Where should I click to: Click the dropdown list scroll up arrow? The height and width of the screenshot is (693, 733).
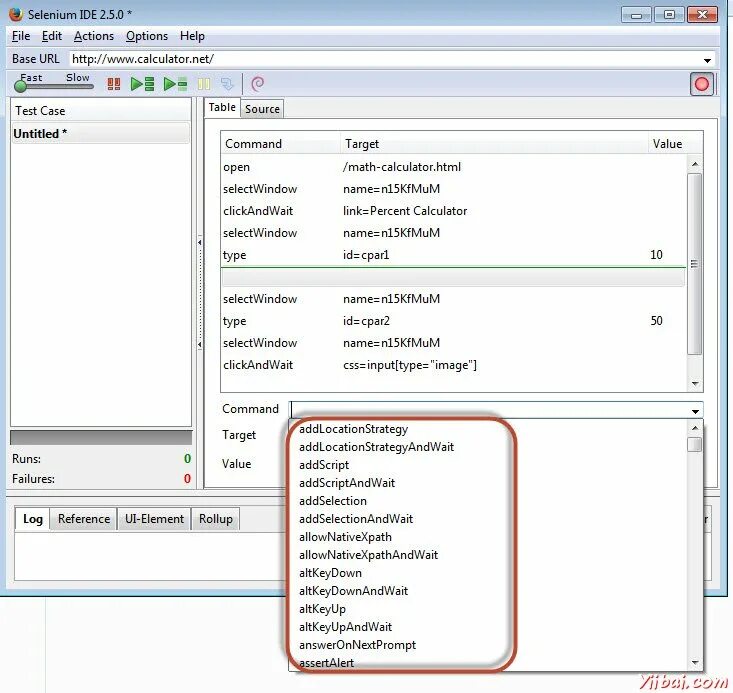[x=695, y=428]
